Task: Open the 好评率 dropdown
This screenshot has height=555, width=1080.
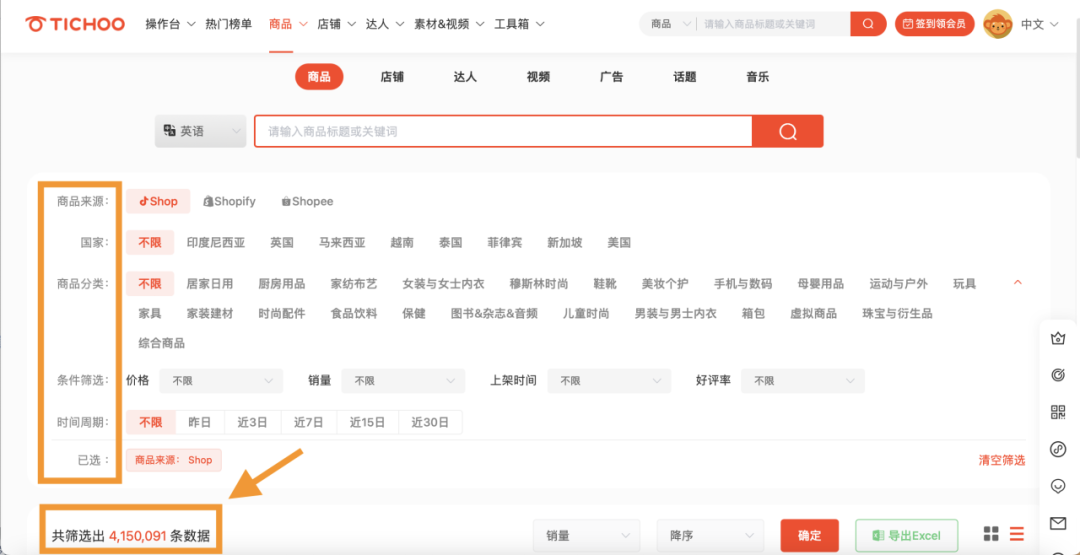Action: click(x=802, y=380)
